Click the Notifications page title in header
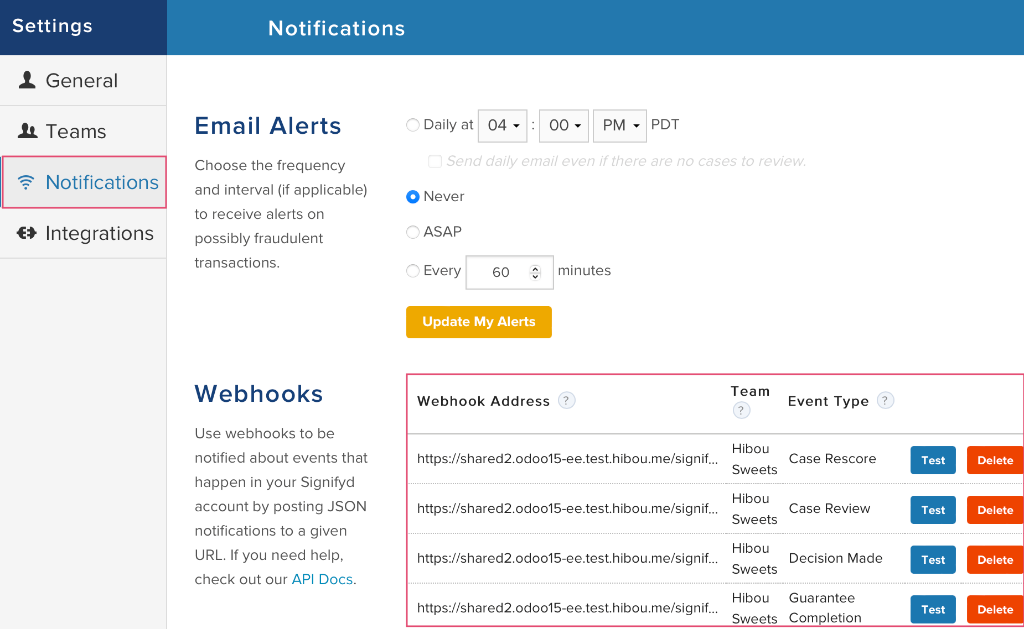The image size is (1024, 629). coord(336,28)
